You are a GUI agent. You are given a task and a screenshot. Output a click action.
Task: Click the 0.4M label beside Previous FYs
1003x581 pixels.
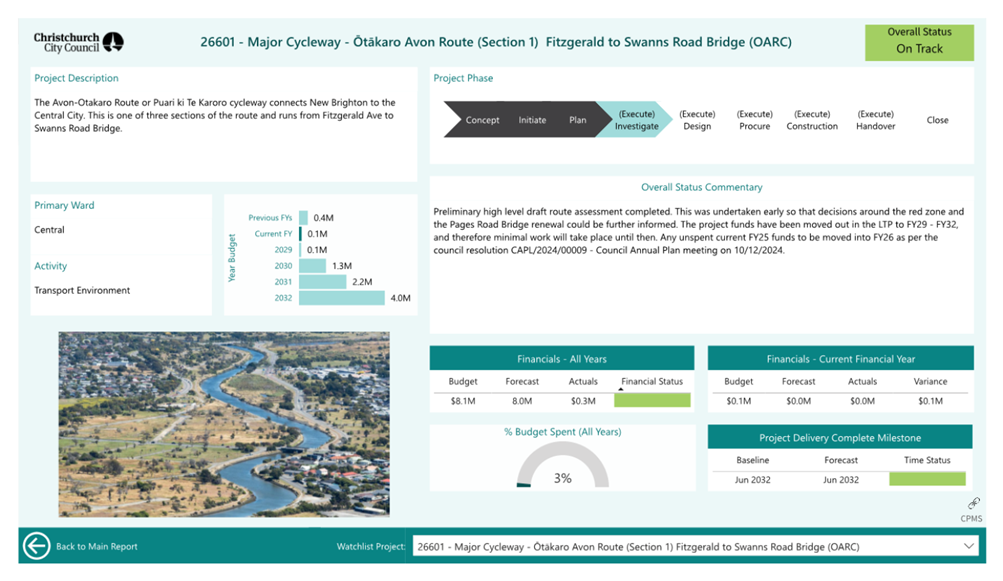click(x=323, y=218)
